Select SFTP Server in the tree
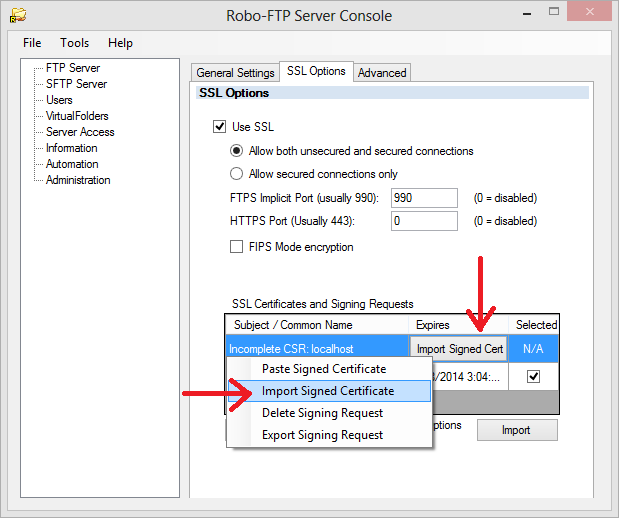 pyautogui.click(x=76, y=84)
